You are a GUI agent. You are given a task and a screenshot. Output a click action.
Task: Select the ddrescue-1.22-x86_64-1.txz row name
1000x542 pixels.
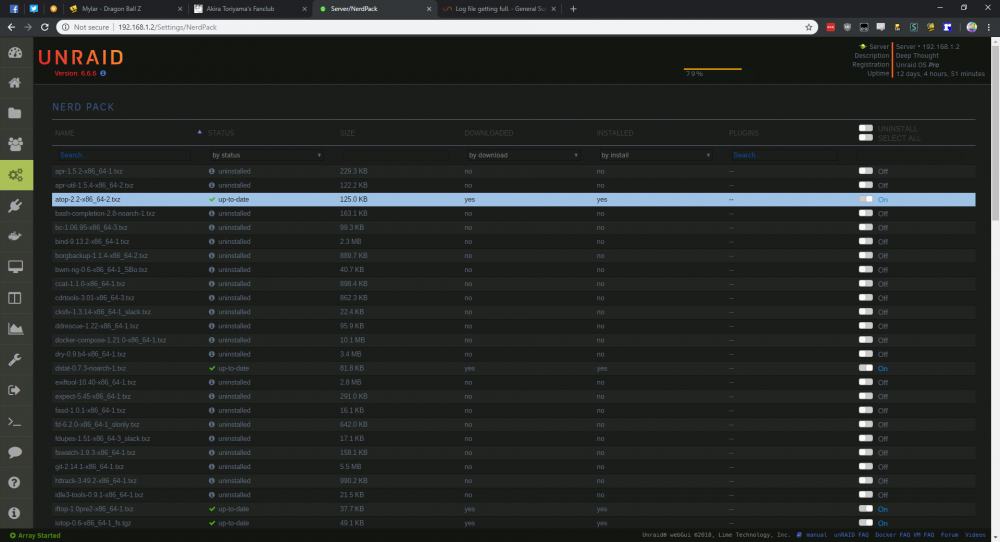pos(96,326)
